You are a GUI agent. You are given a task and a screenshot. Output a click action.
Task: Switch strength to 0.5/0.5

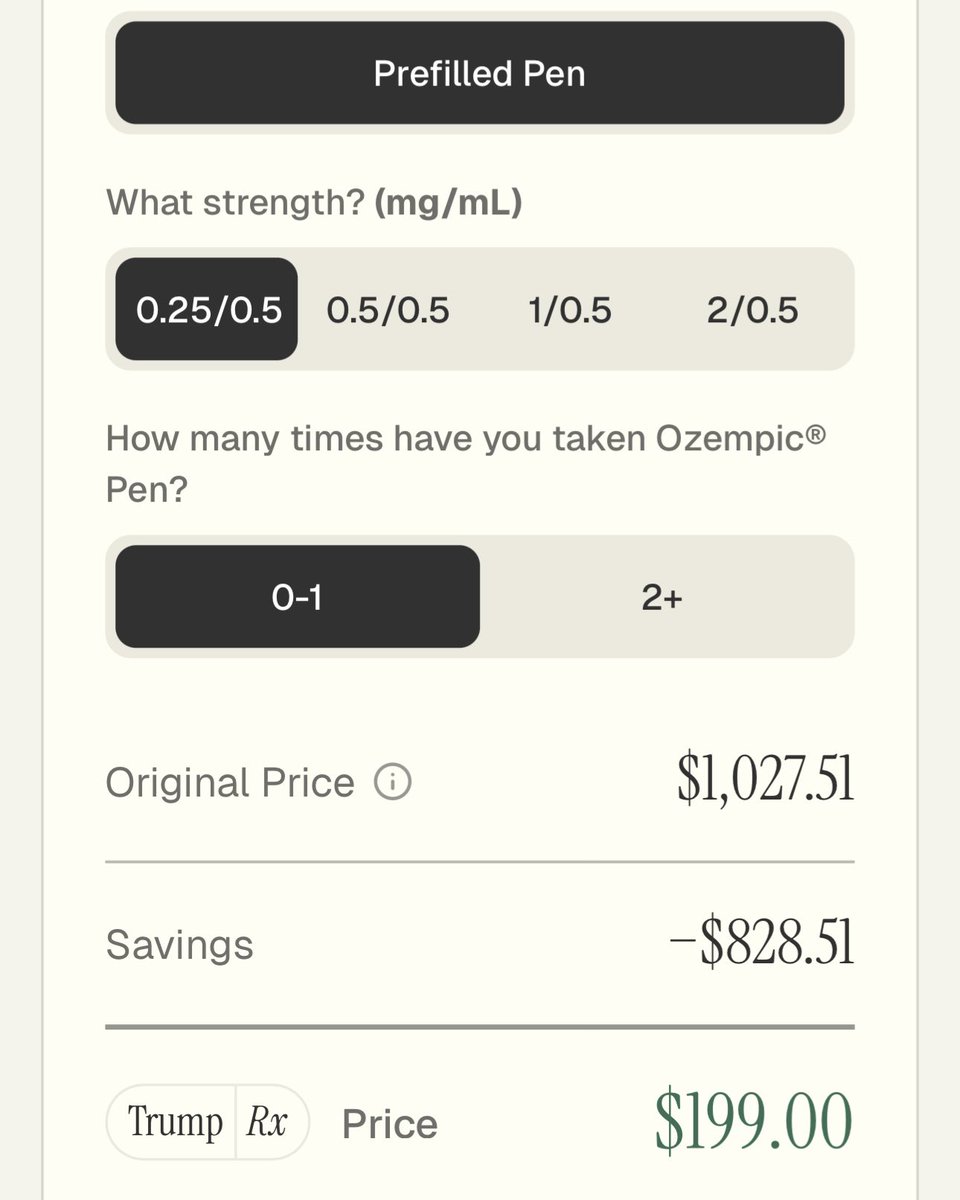[x=389, y=309]
